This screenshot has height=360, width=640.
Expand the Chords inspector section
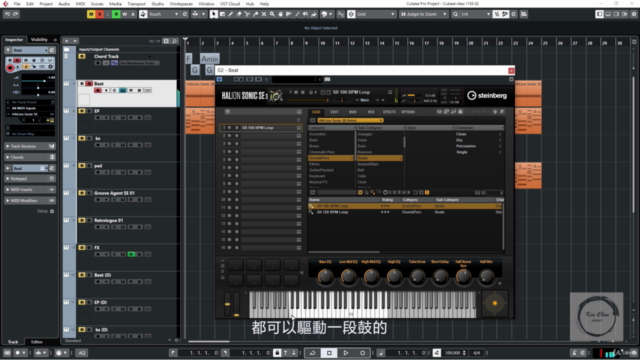(x=30, y=157)
